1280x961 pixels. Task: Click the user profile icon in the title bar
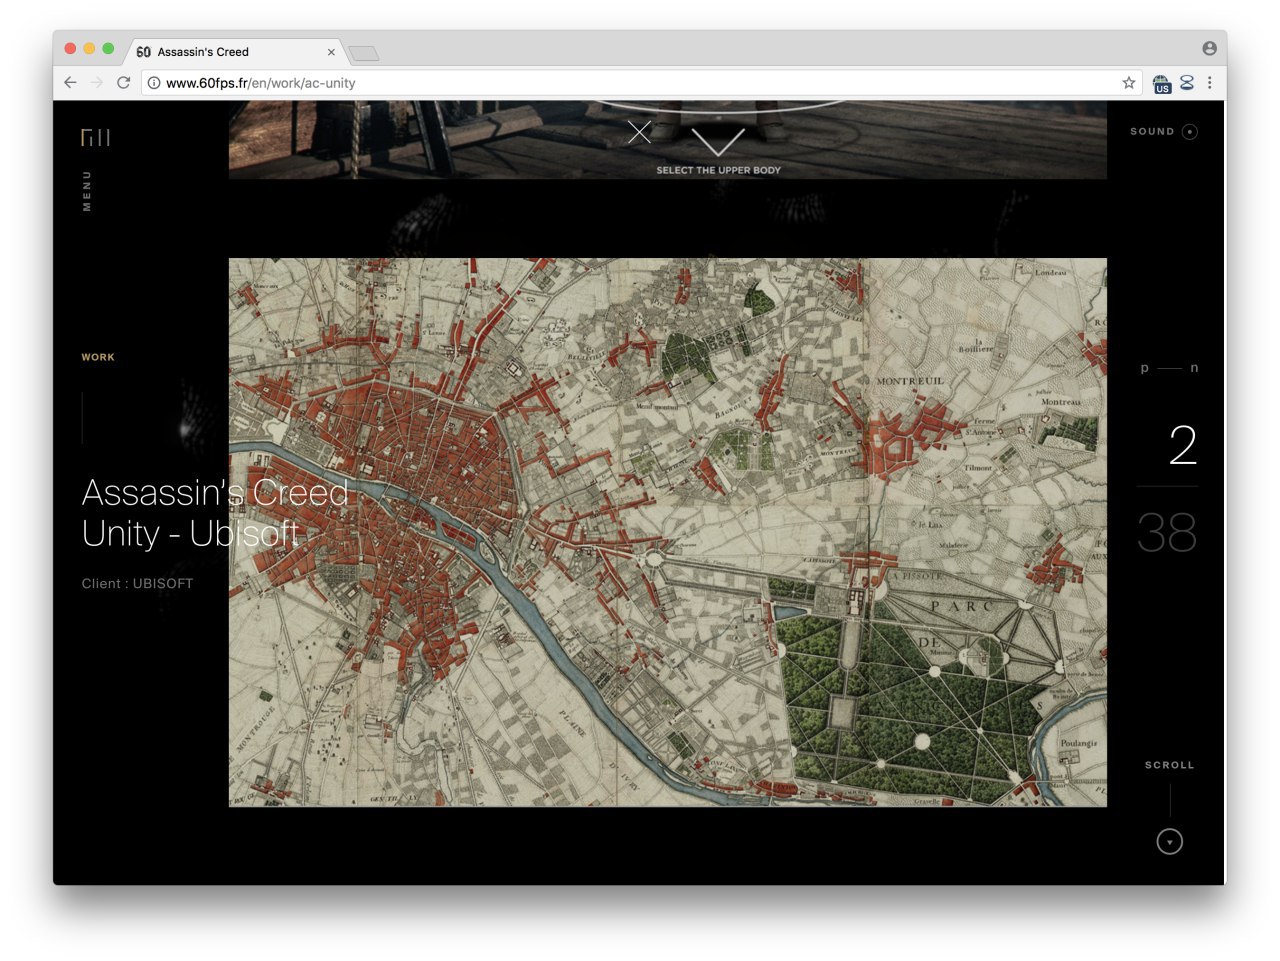tap(1209, 48)
